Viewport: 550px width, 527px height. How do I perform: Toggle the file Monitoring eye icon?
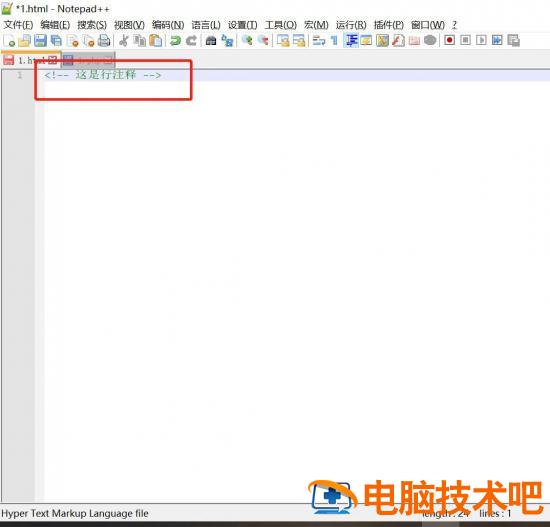click(x=430, y=41)
